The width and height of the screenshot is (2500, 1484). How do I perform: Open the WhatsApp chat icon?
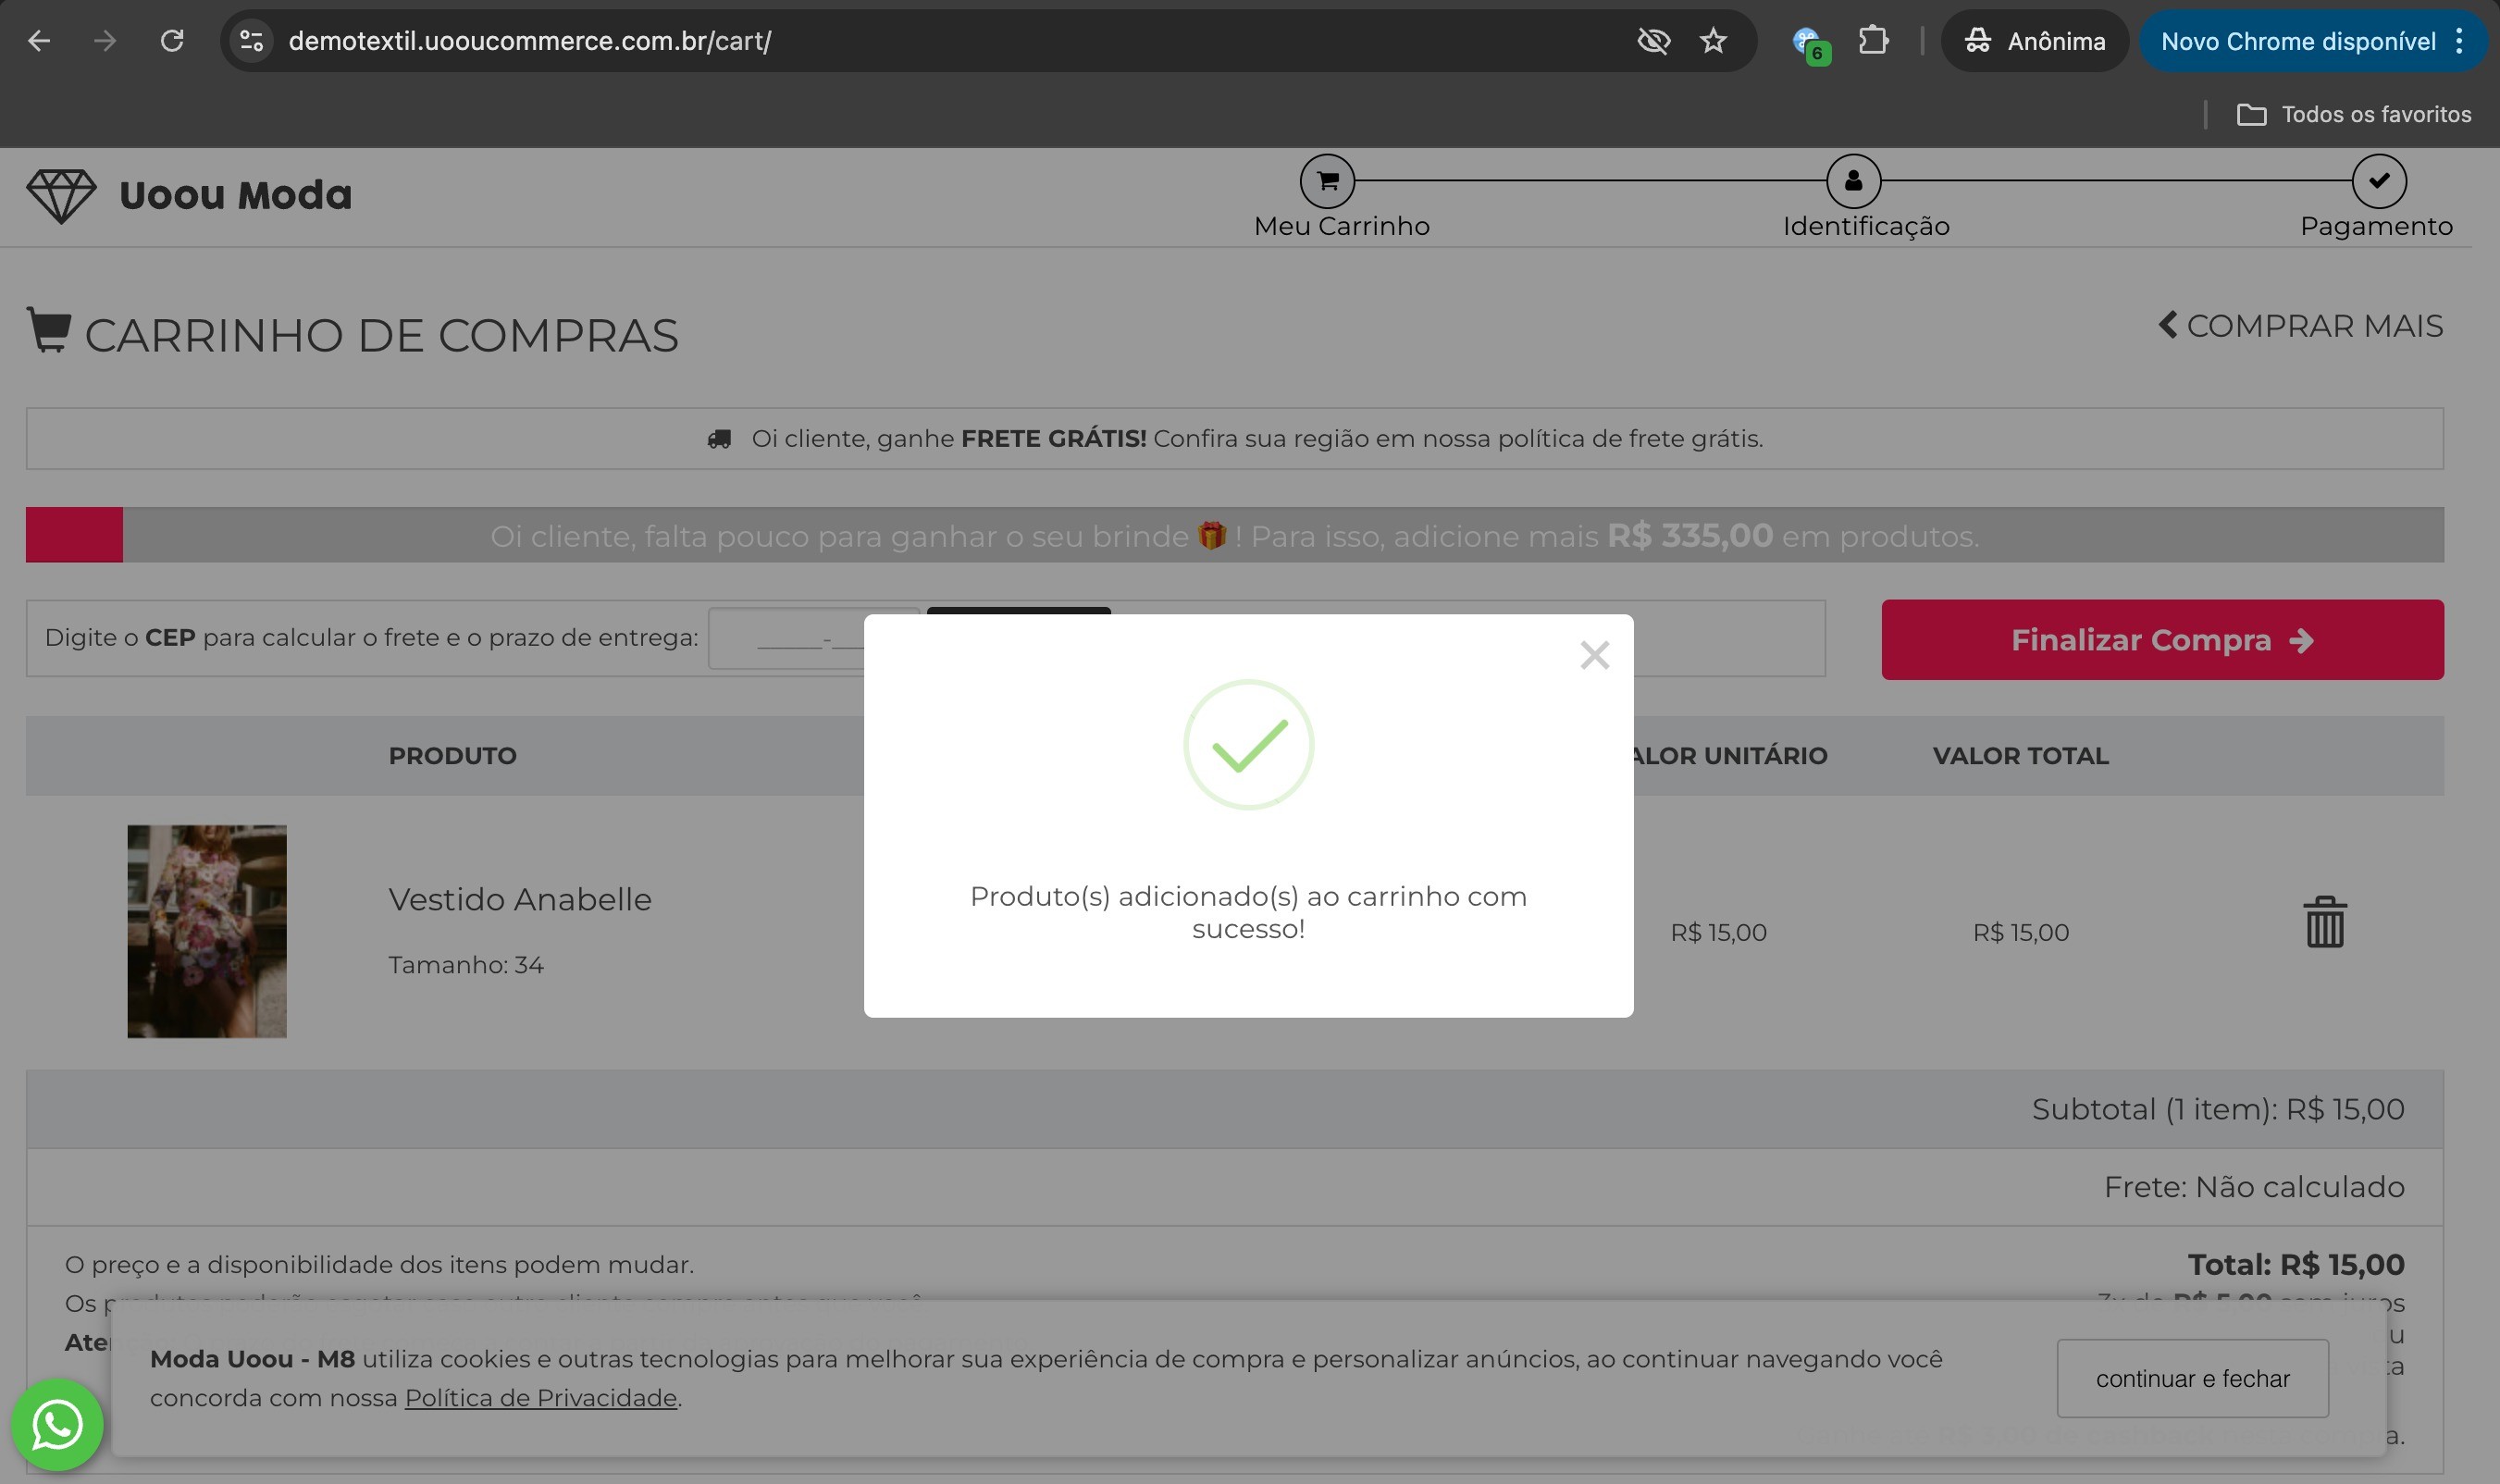tap(57, 1424)
